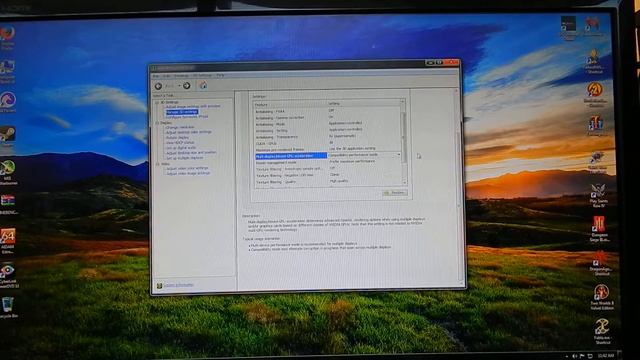Image resolution: width=640 pixels, height=360 pixels.
Task: Open the Play Saints Row IV shortcut
Action: pos(599,195)
